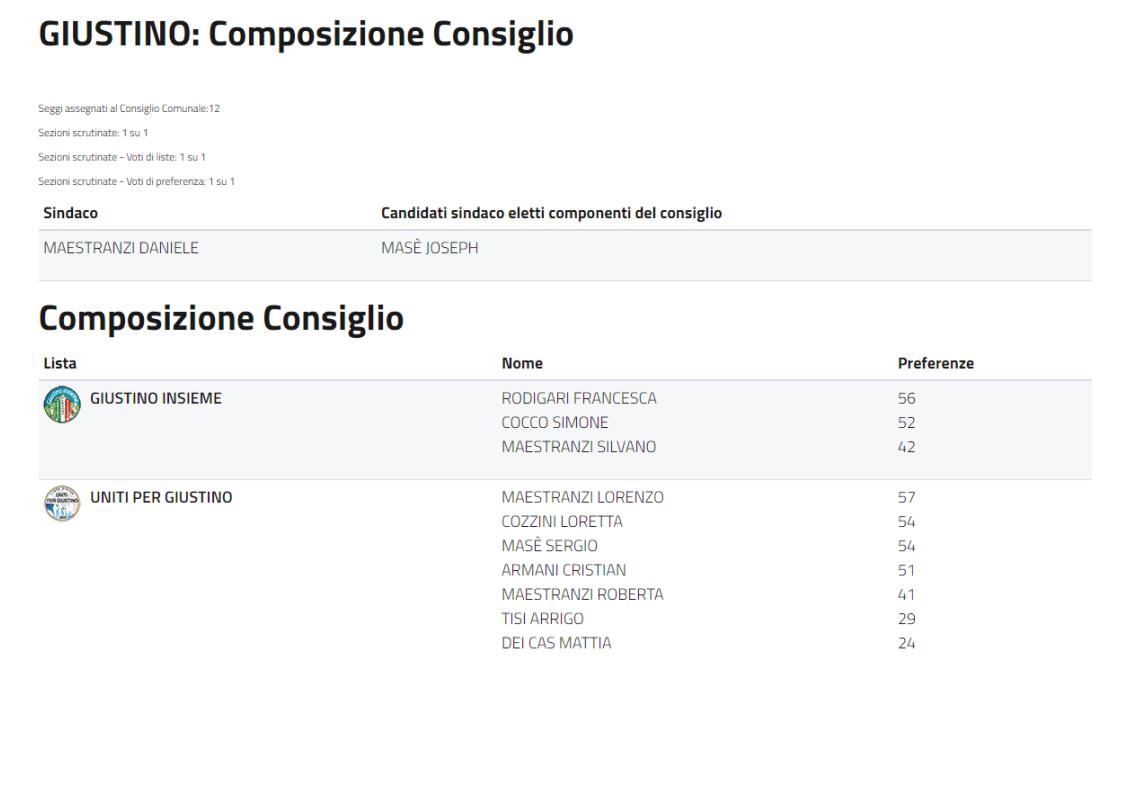Click the Lista column header
This screenshot has width=1122, height=793.
click(x=60, y=364)
